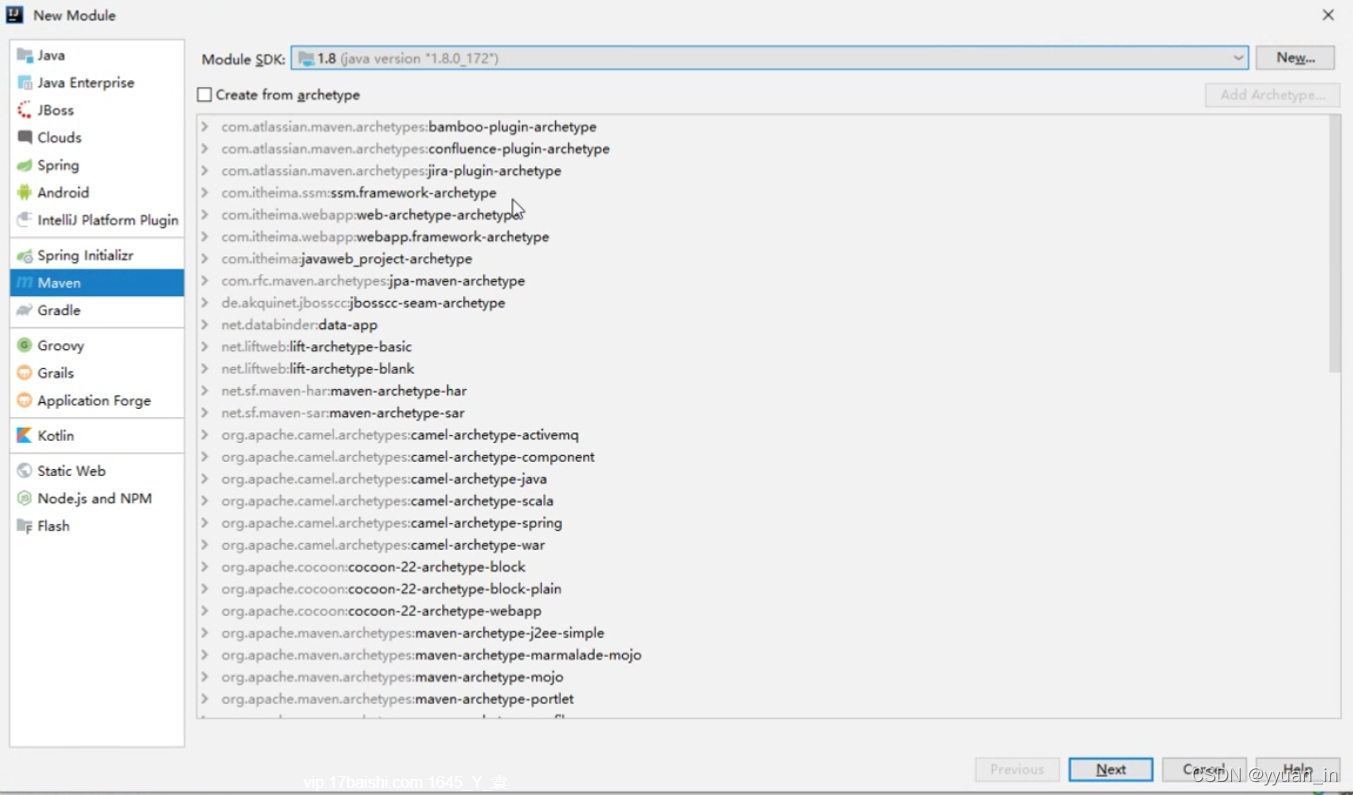The width and height of the screenshot is (1353, 795).
Task: Select camel-archetype-component row
Action: [x=763, y=457]
